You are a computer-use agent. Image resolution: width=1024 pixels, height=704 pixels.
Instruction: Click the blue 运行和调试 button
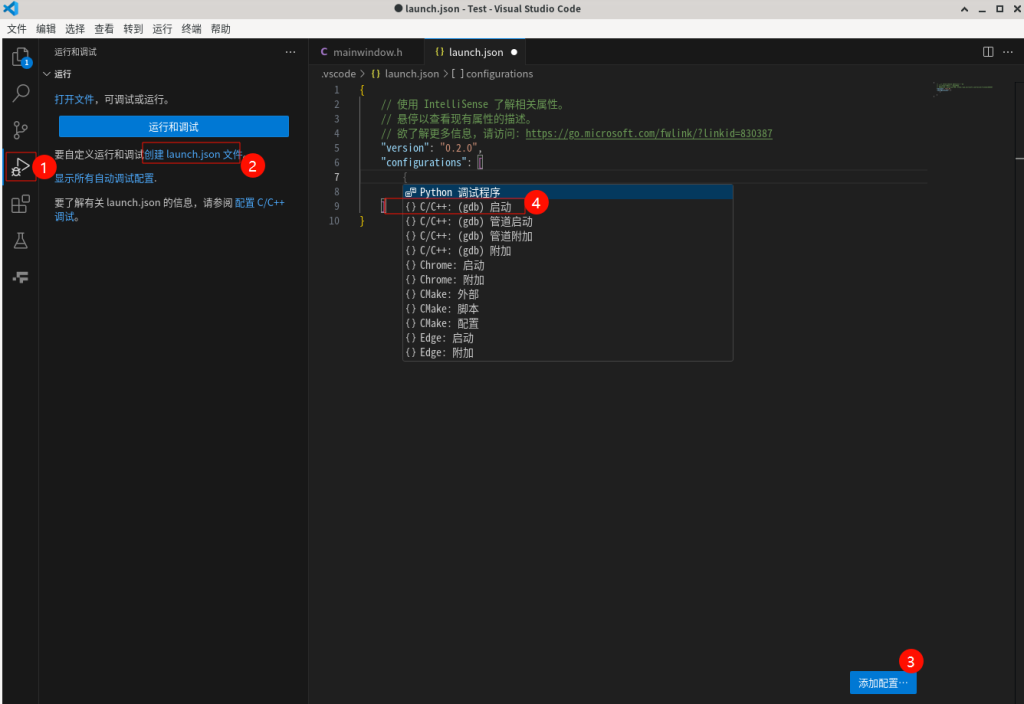173,127
